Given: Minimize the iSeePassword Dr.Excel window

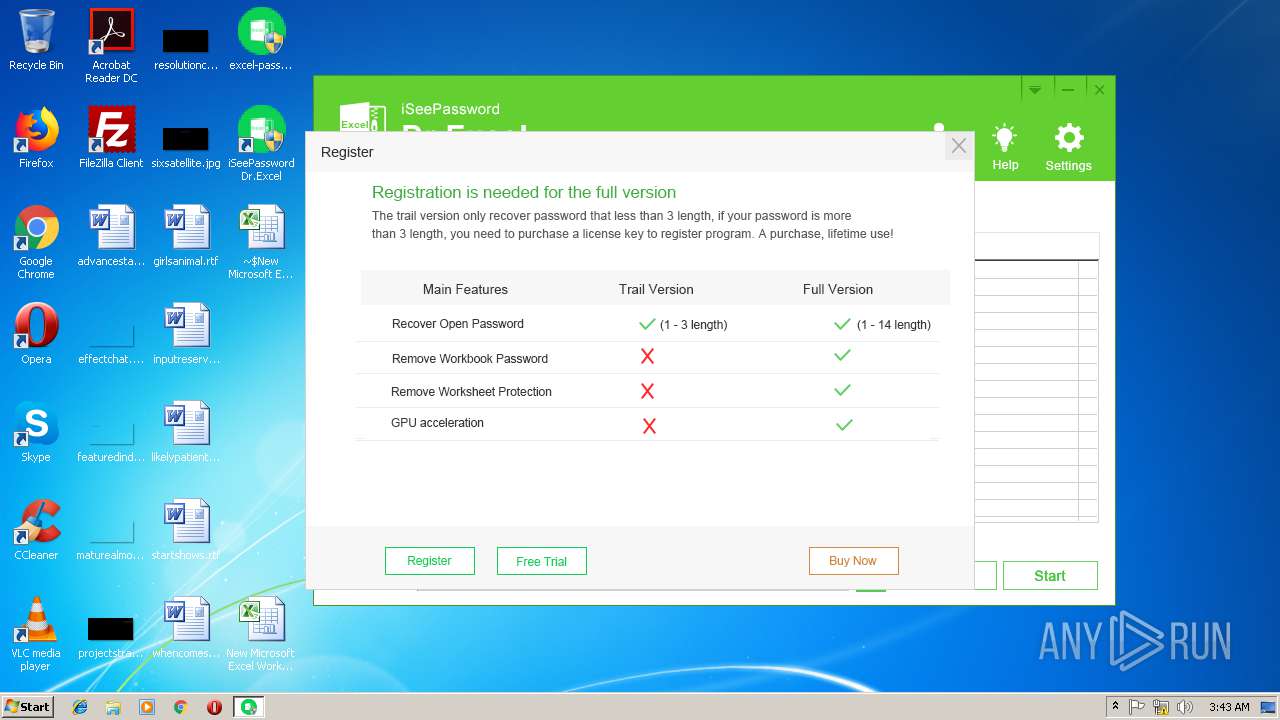Looking at the screenshot, I should coord(1068,89).
